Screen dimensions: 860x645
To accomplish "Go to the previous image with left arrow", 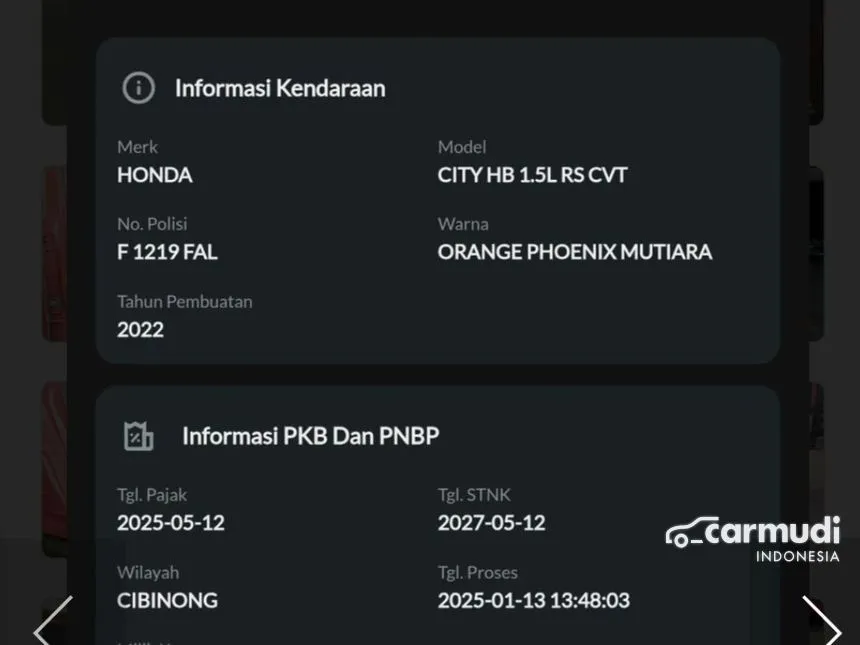I will click(52, 622).
